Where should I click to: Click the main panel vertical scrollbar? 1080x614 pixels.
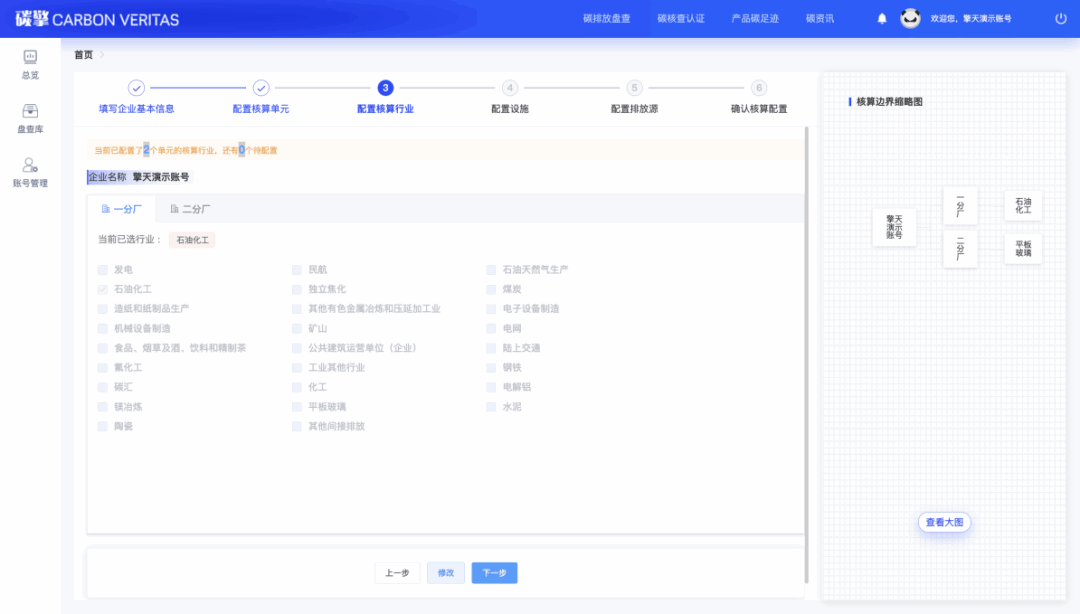click(x=807, y=355)
